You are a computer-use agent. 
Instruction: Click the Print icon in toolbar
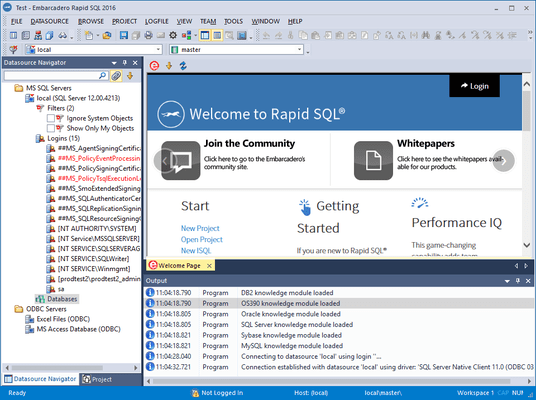(x=148, y=35)
